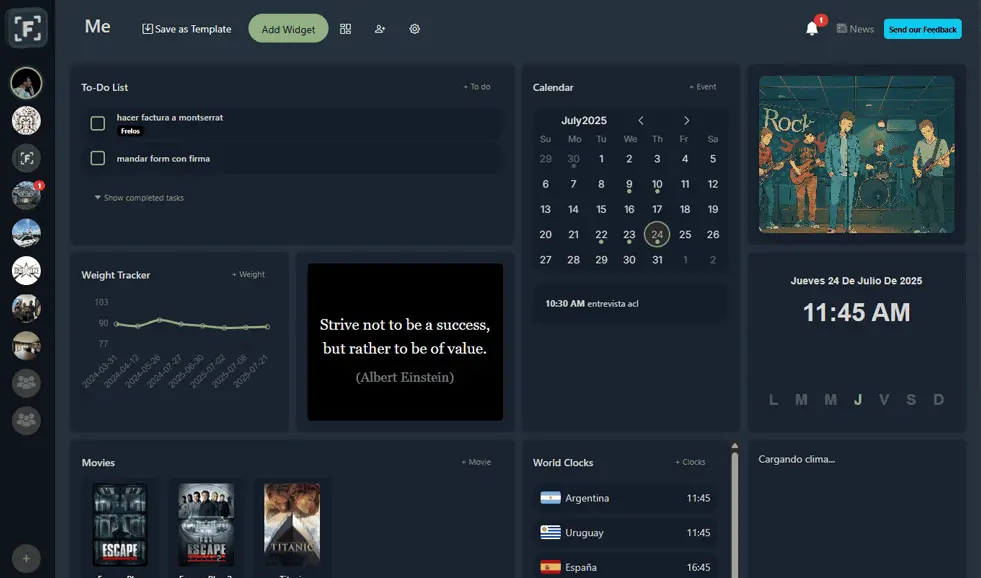Open the sidebar workspace with round white logo

click(26, 270)
